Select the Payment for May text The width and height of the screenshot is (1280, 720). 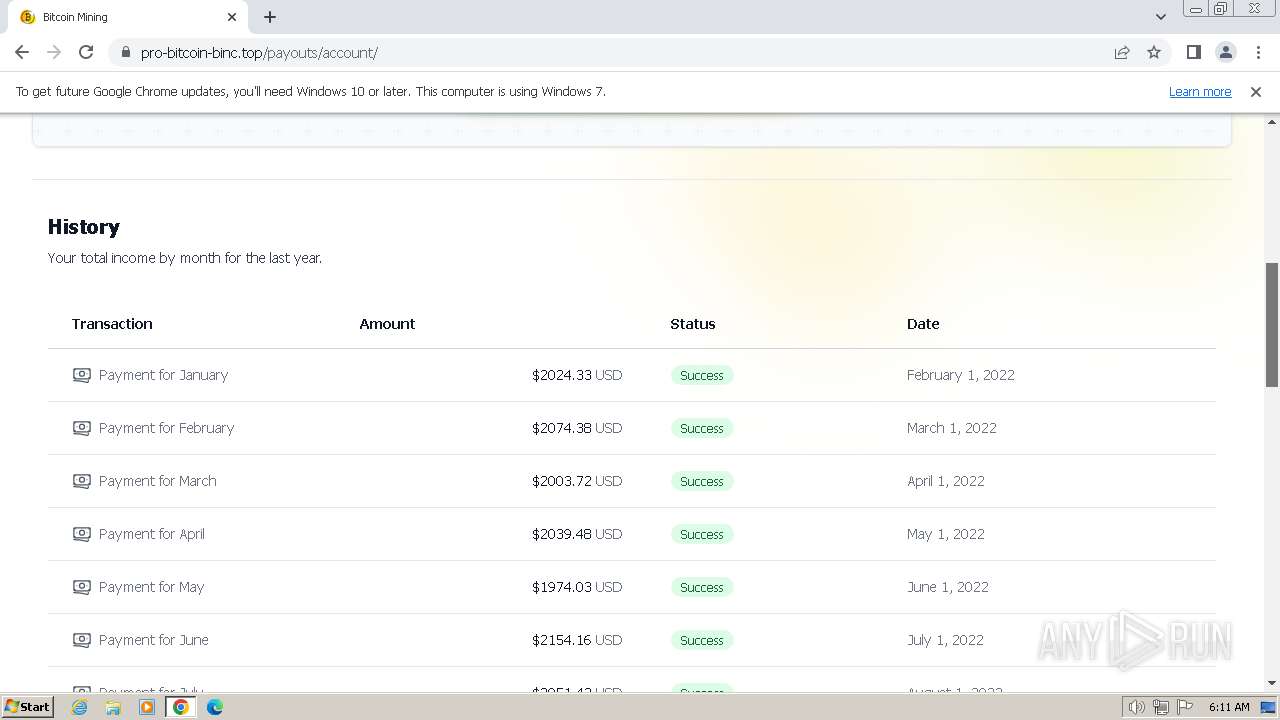[x=151, y=587]
